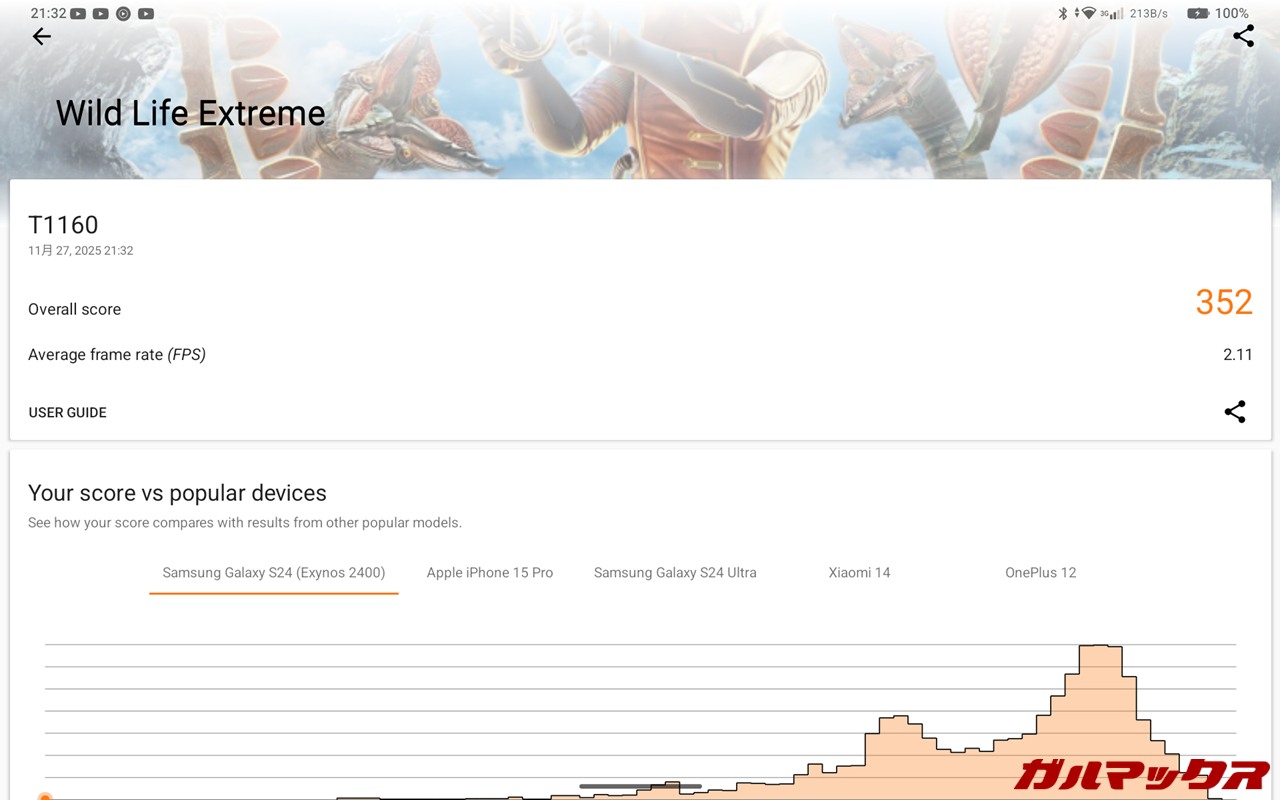Choose the OnePlus 12 comparison tab

(1041, 573)
